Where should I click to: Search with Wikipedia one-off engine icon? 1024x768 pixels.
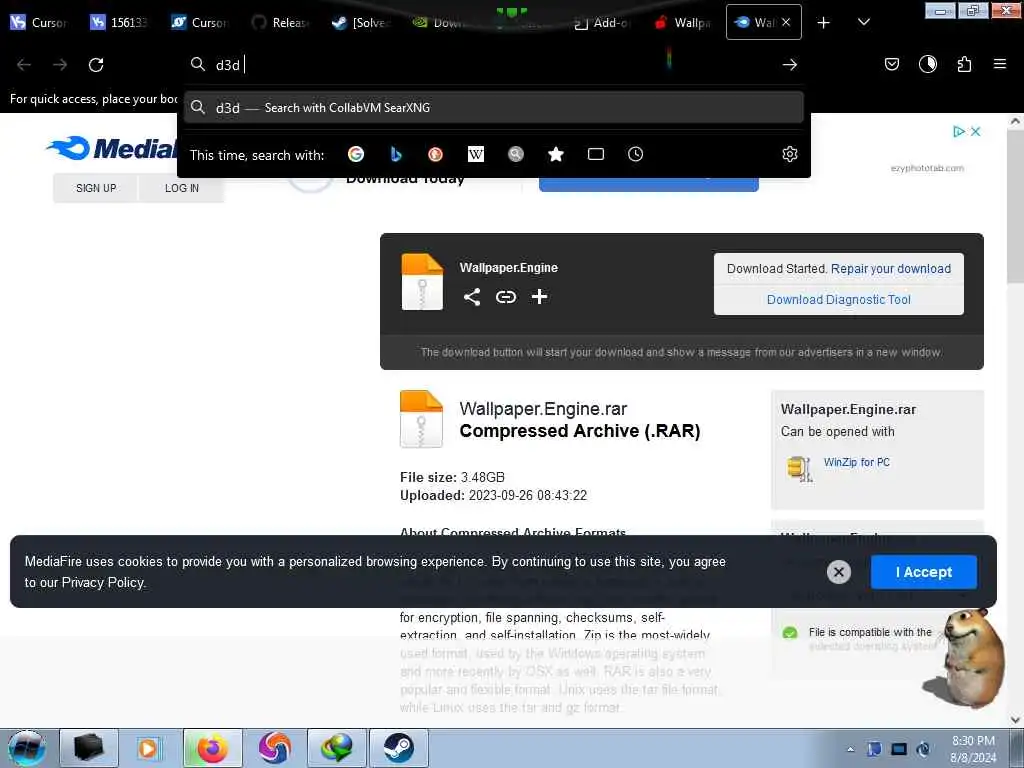[x=476, y=154]
